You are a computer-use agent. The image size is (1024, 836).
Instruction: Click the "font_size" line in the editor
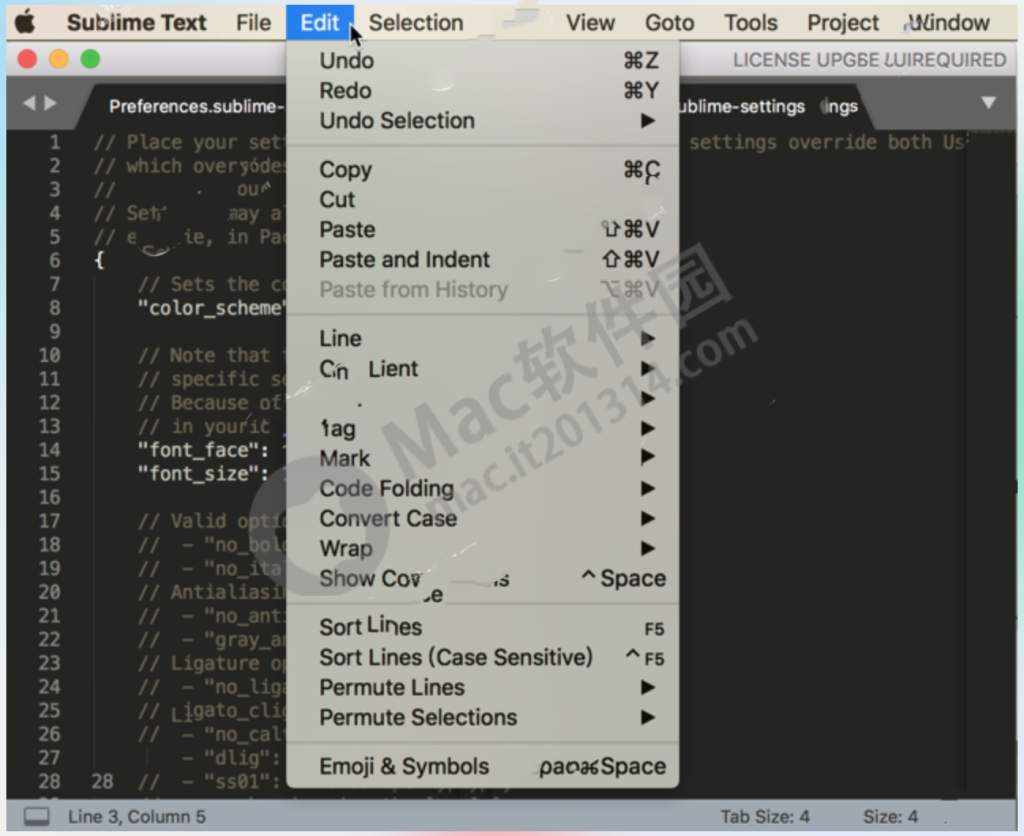click(x=203, y=474)
